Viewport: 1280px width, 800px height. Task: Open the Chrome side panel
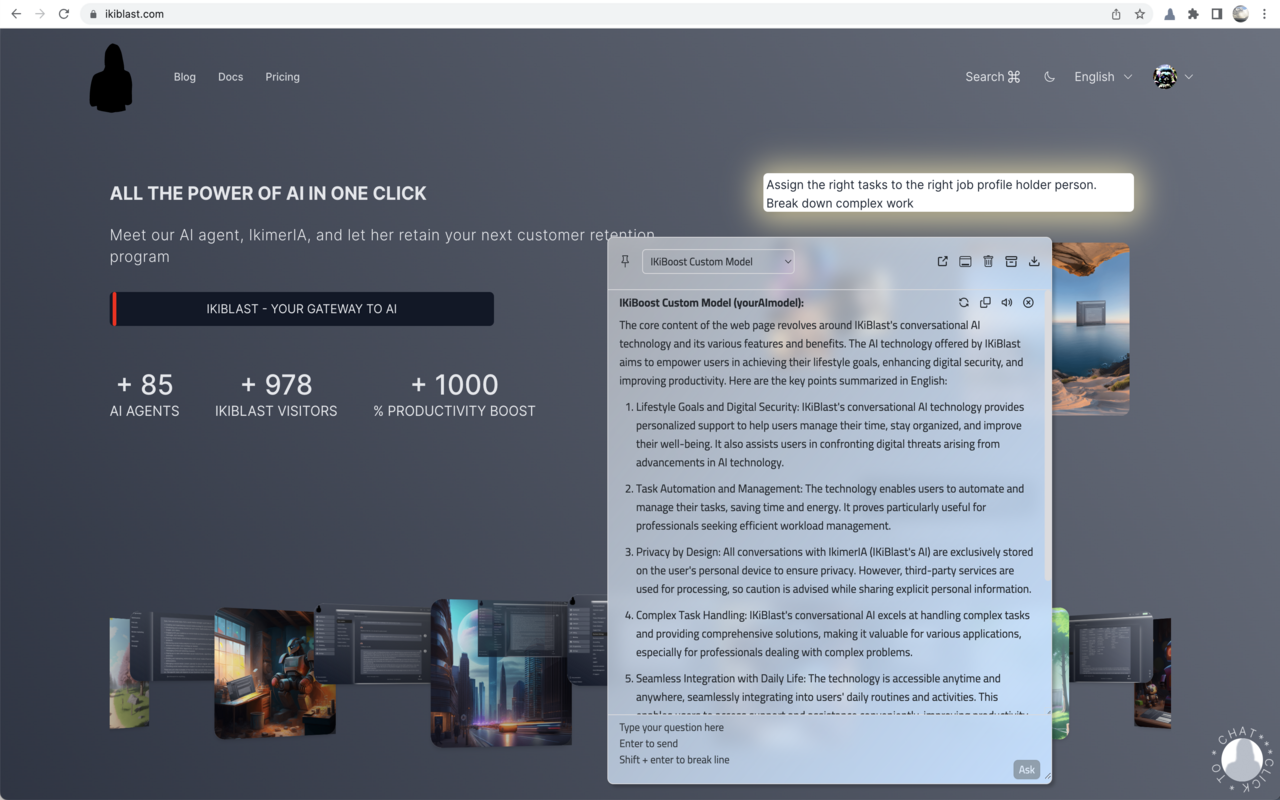click(1217, 14)
